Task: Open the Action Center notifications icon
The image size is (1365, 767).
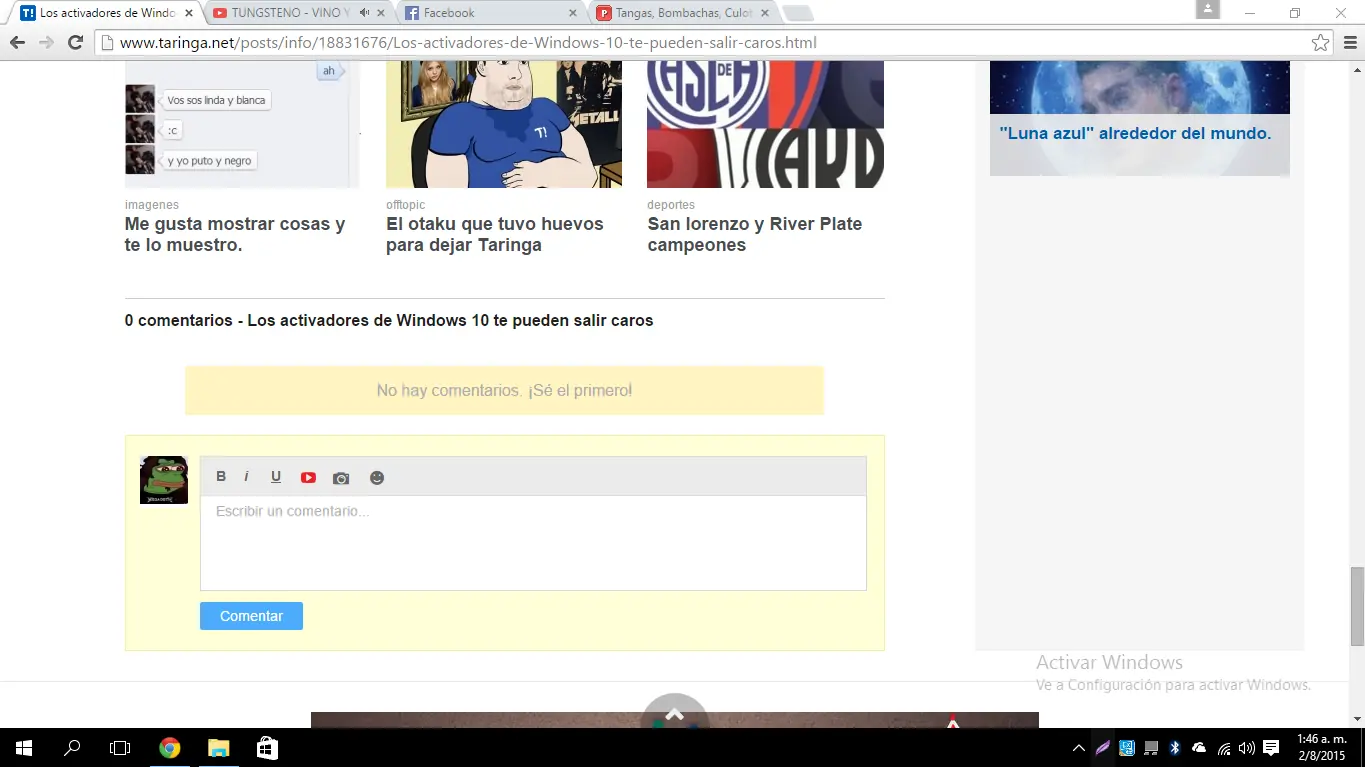Action: (x=1271, y=748)
